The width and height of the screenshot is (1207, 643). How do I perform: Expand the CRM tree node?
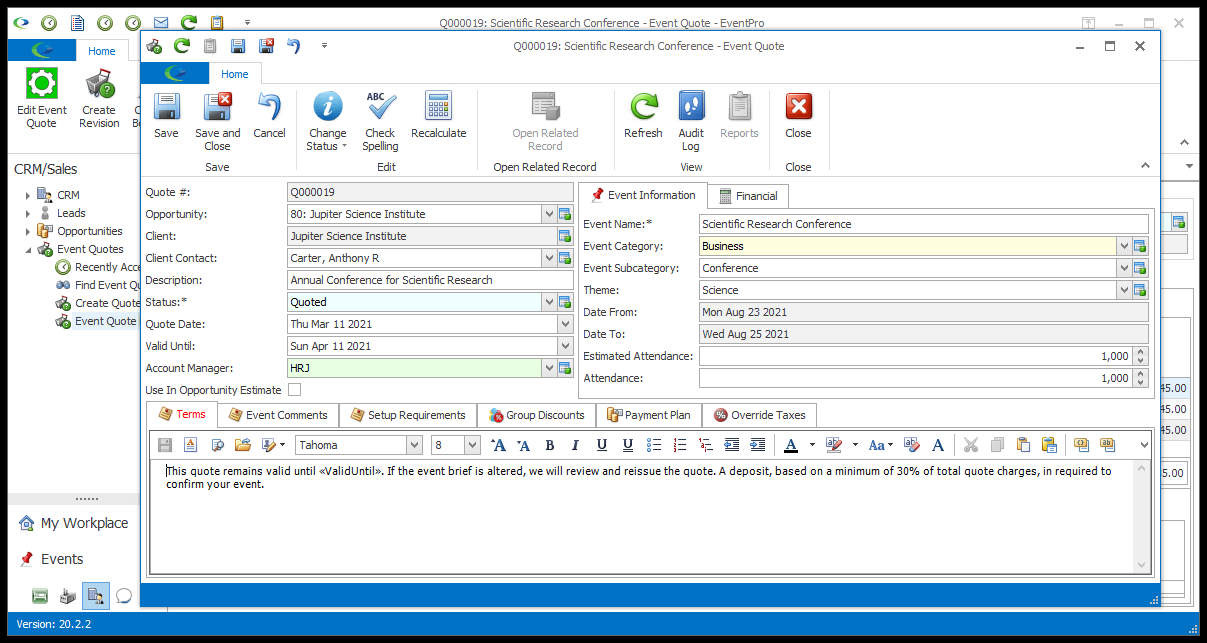coord(28,195)
